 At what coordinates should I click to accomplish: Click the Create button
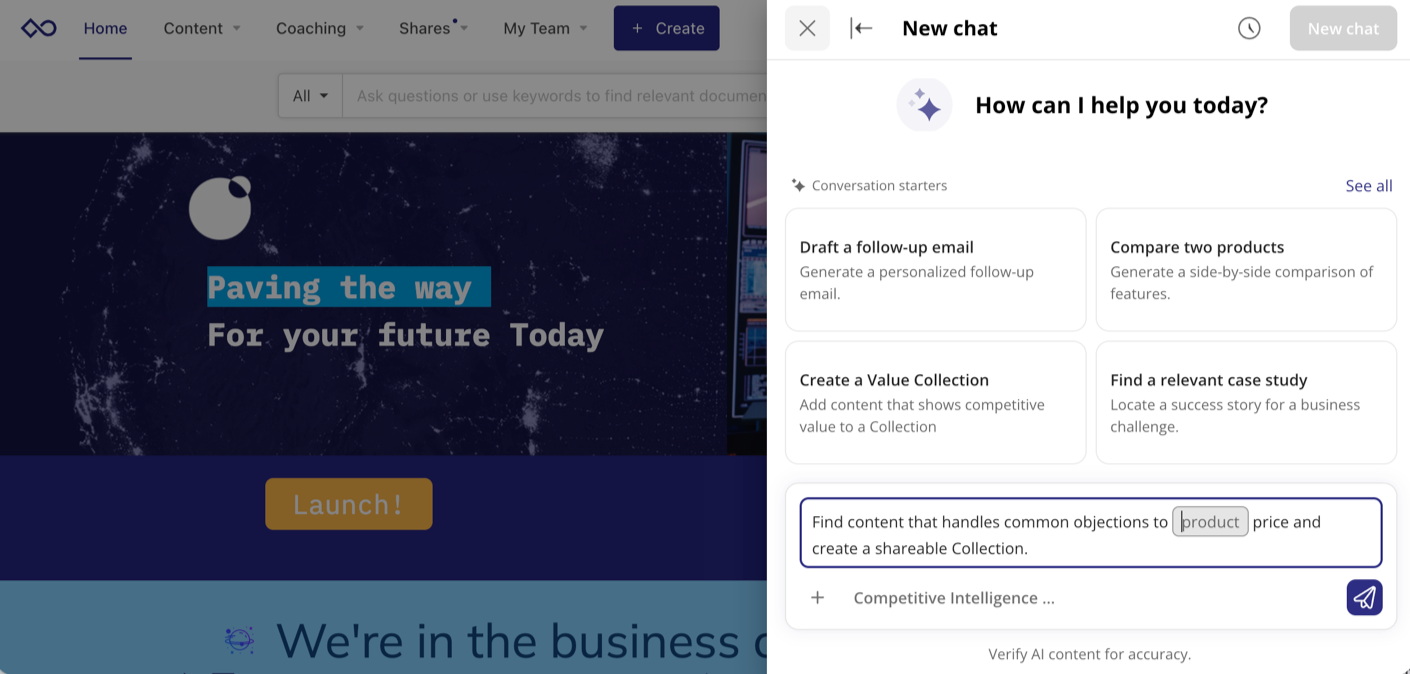(667, 28)
